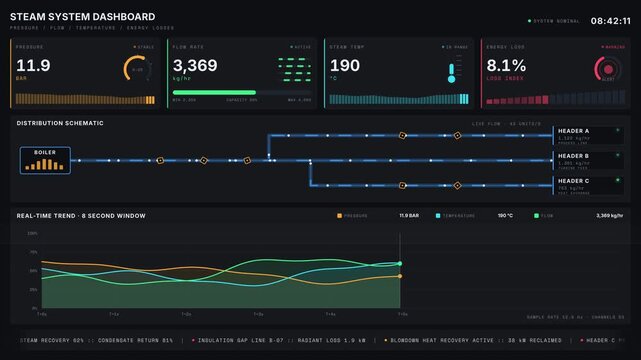Viewport: 641px width, 360px height.
Task: Click square valve on Header A line
Action: click(402, 135)
